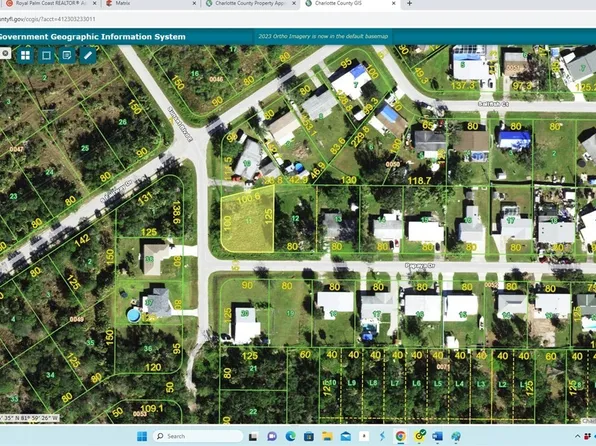The height and width of the screenshot is (446, 596).
Task: Click the '118.7' dimension label
Action: pyautogui.click(x=419, y=181)
